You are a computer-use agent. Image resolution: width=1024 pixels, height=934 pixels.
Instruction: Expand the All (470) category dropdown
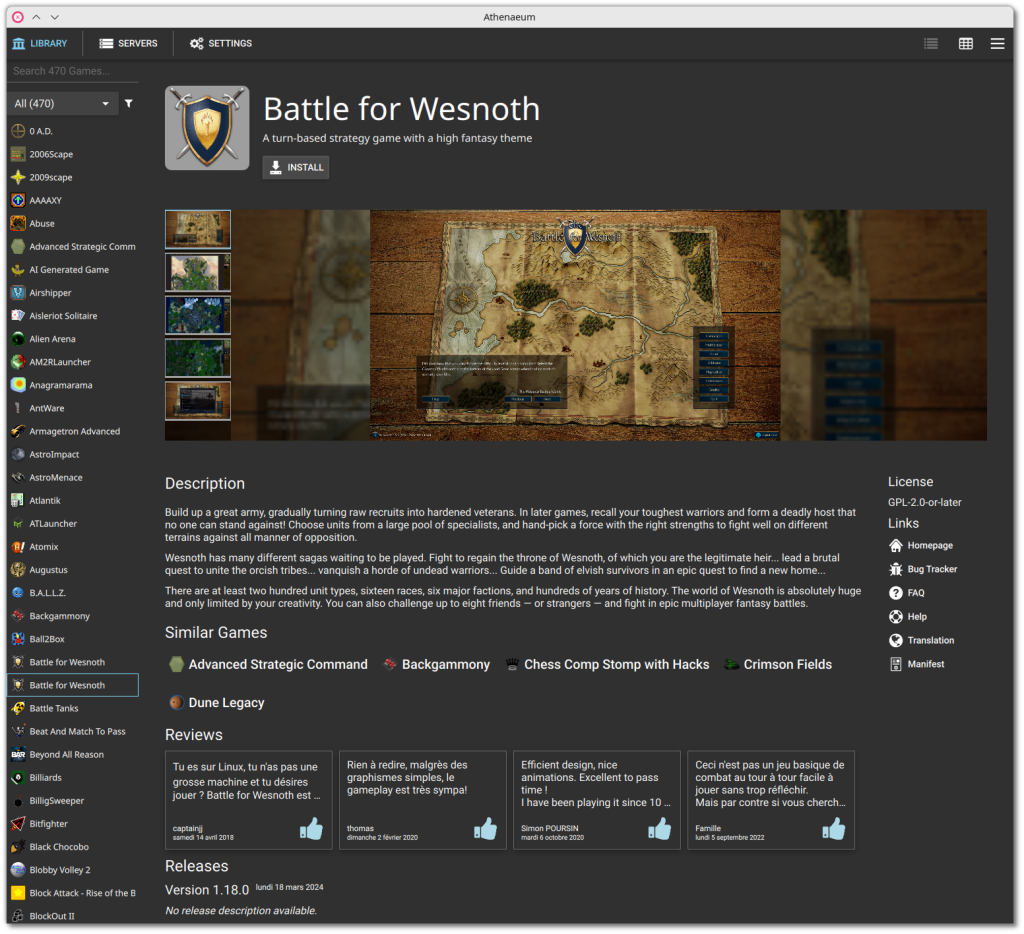pos(63,103)
